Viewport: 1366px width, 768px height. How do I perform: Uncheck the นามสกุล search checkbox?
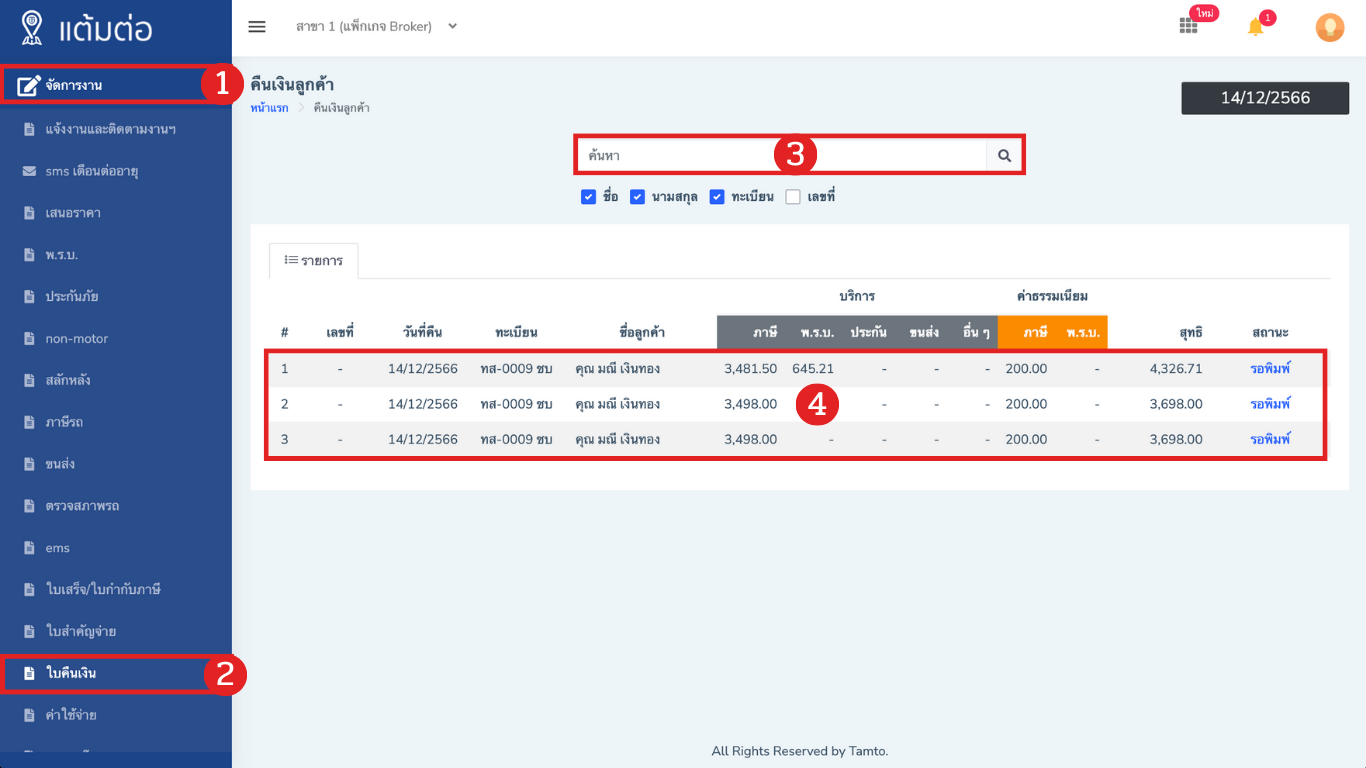click(637, 197)
